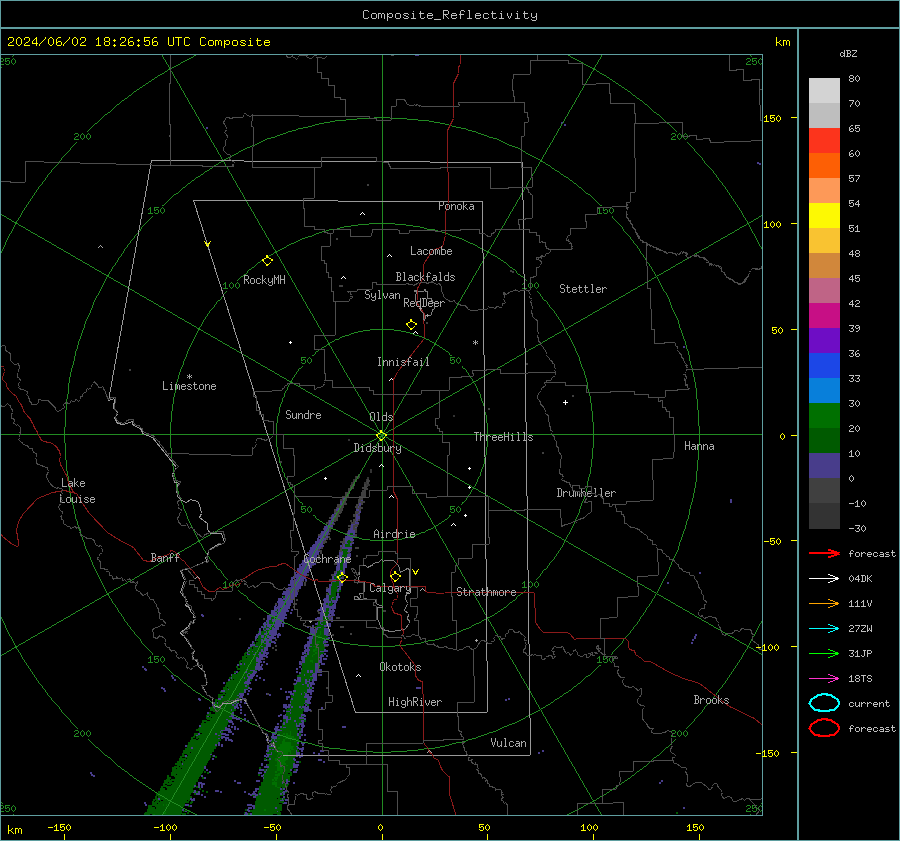Click the purple 10 dBZ color swatch
This screenshot has height=841, width=900.
(x=824, y=465)
